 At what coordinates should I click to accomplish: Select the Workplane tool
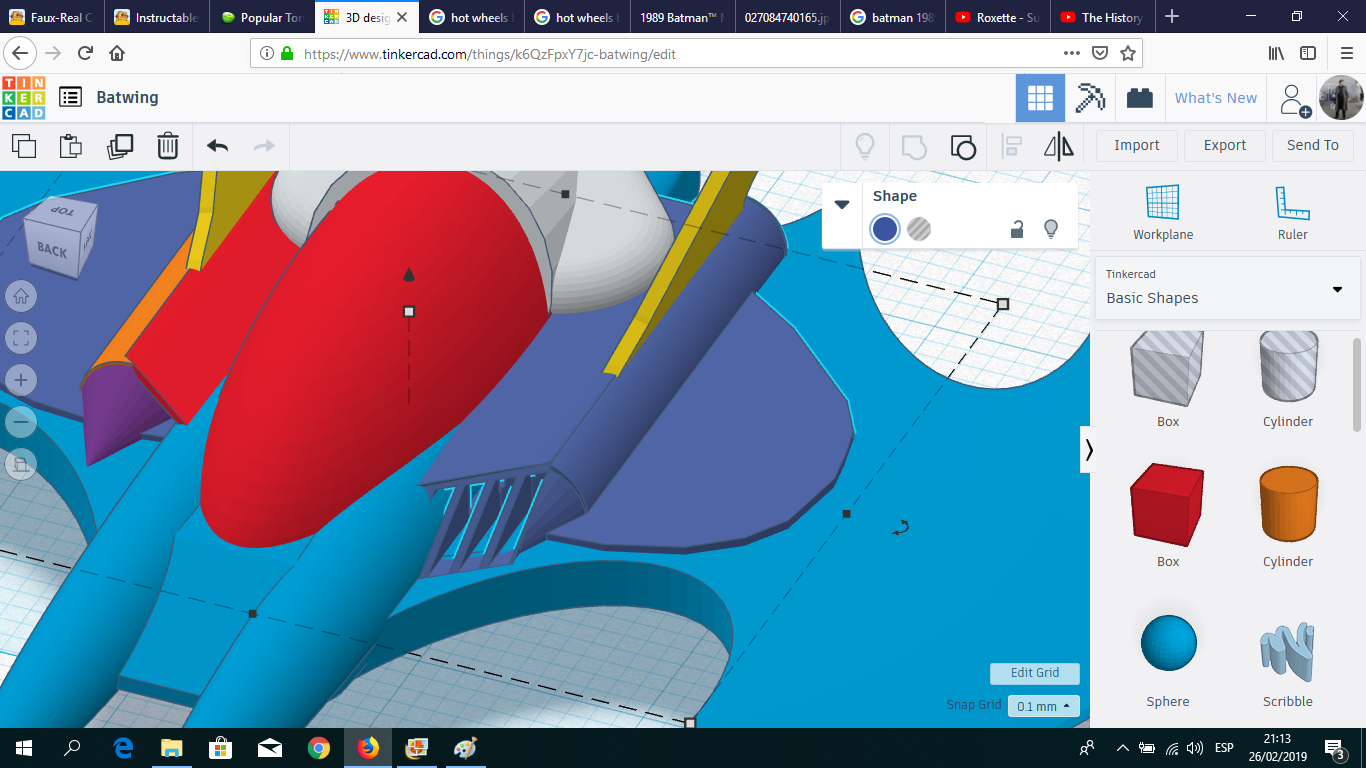(x=1163, y=212)
